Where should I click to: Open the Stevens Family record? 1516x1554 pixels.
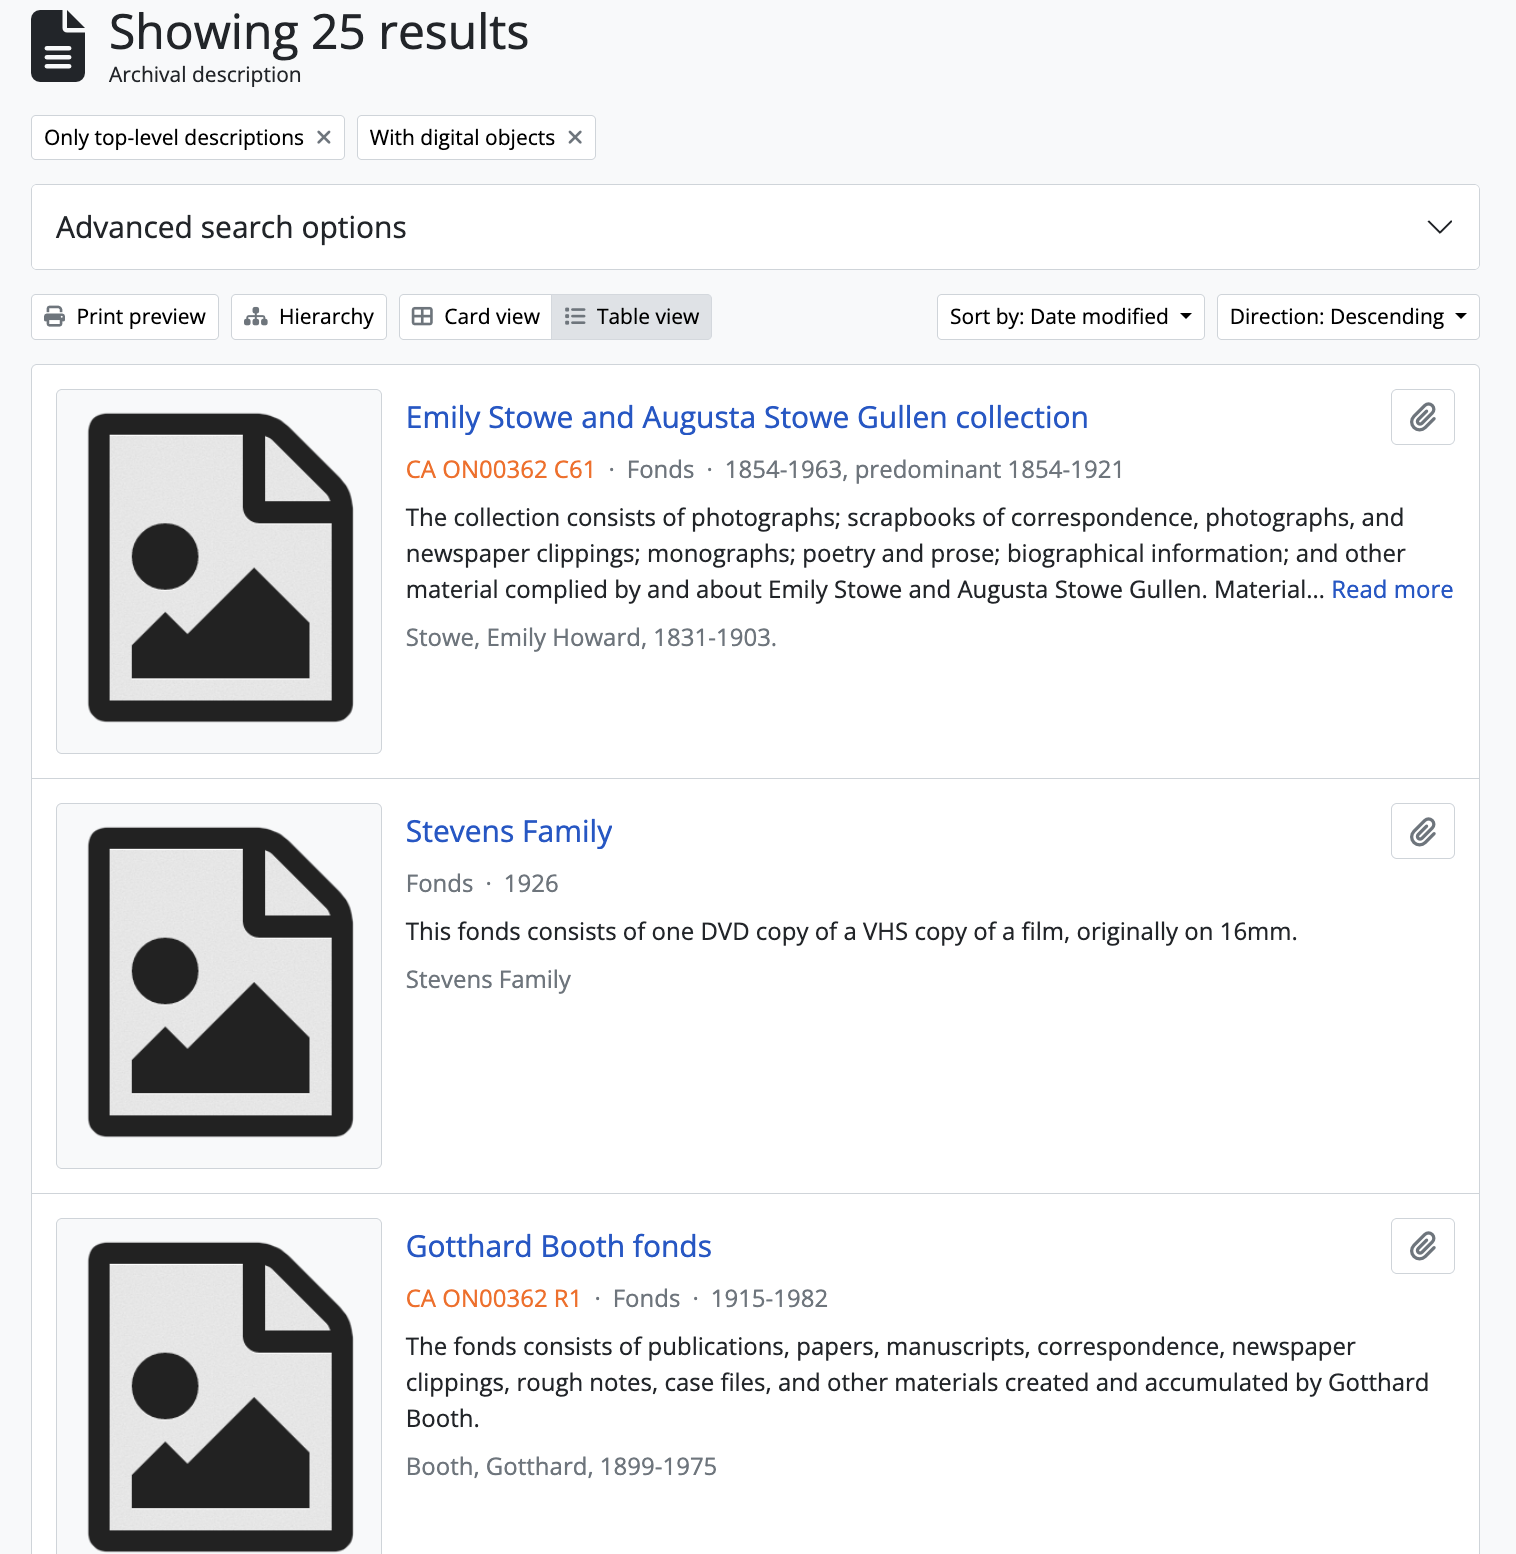tap(508, 831)
